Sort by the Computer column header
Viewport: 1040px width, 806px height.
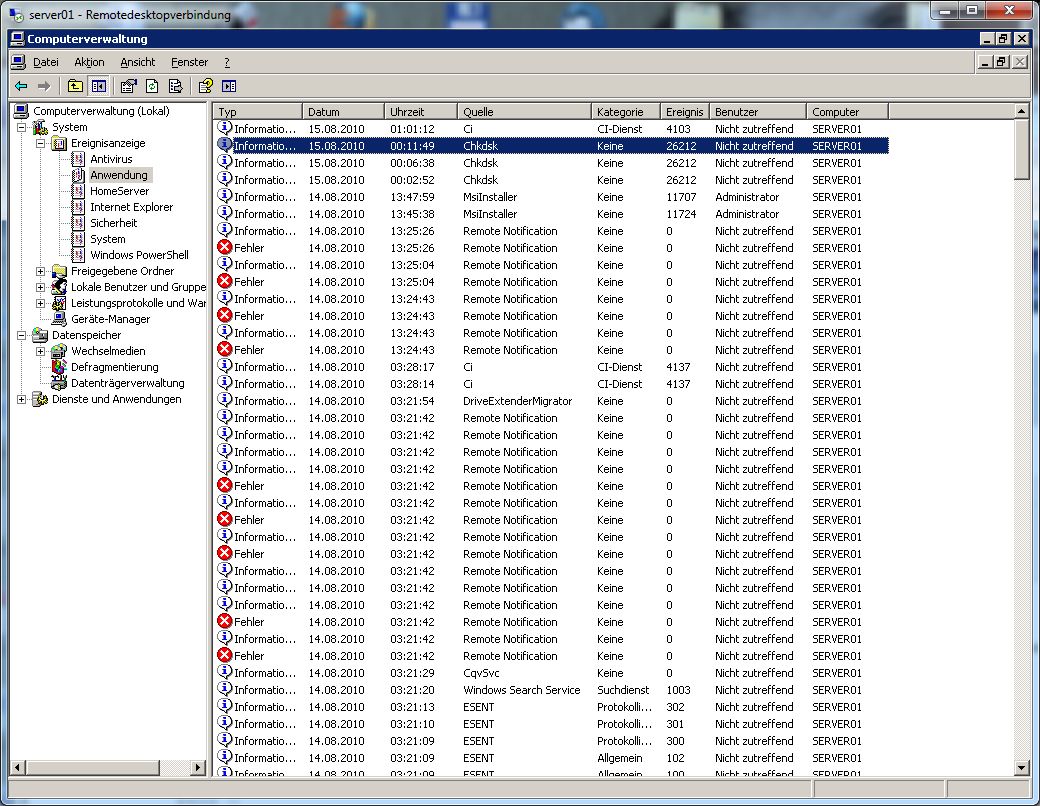[x=848, y=111]
